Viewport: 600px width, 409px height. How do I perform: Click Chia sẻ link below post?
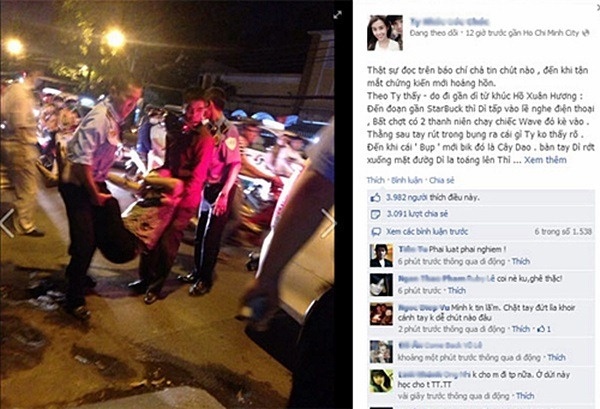(442, 180)
